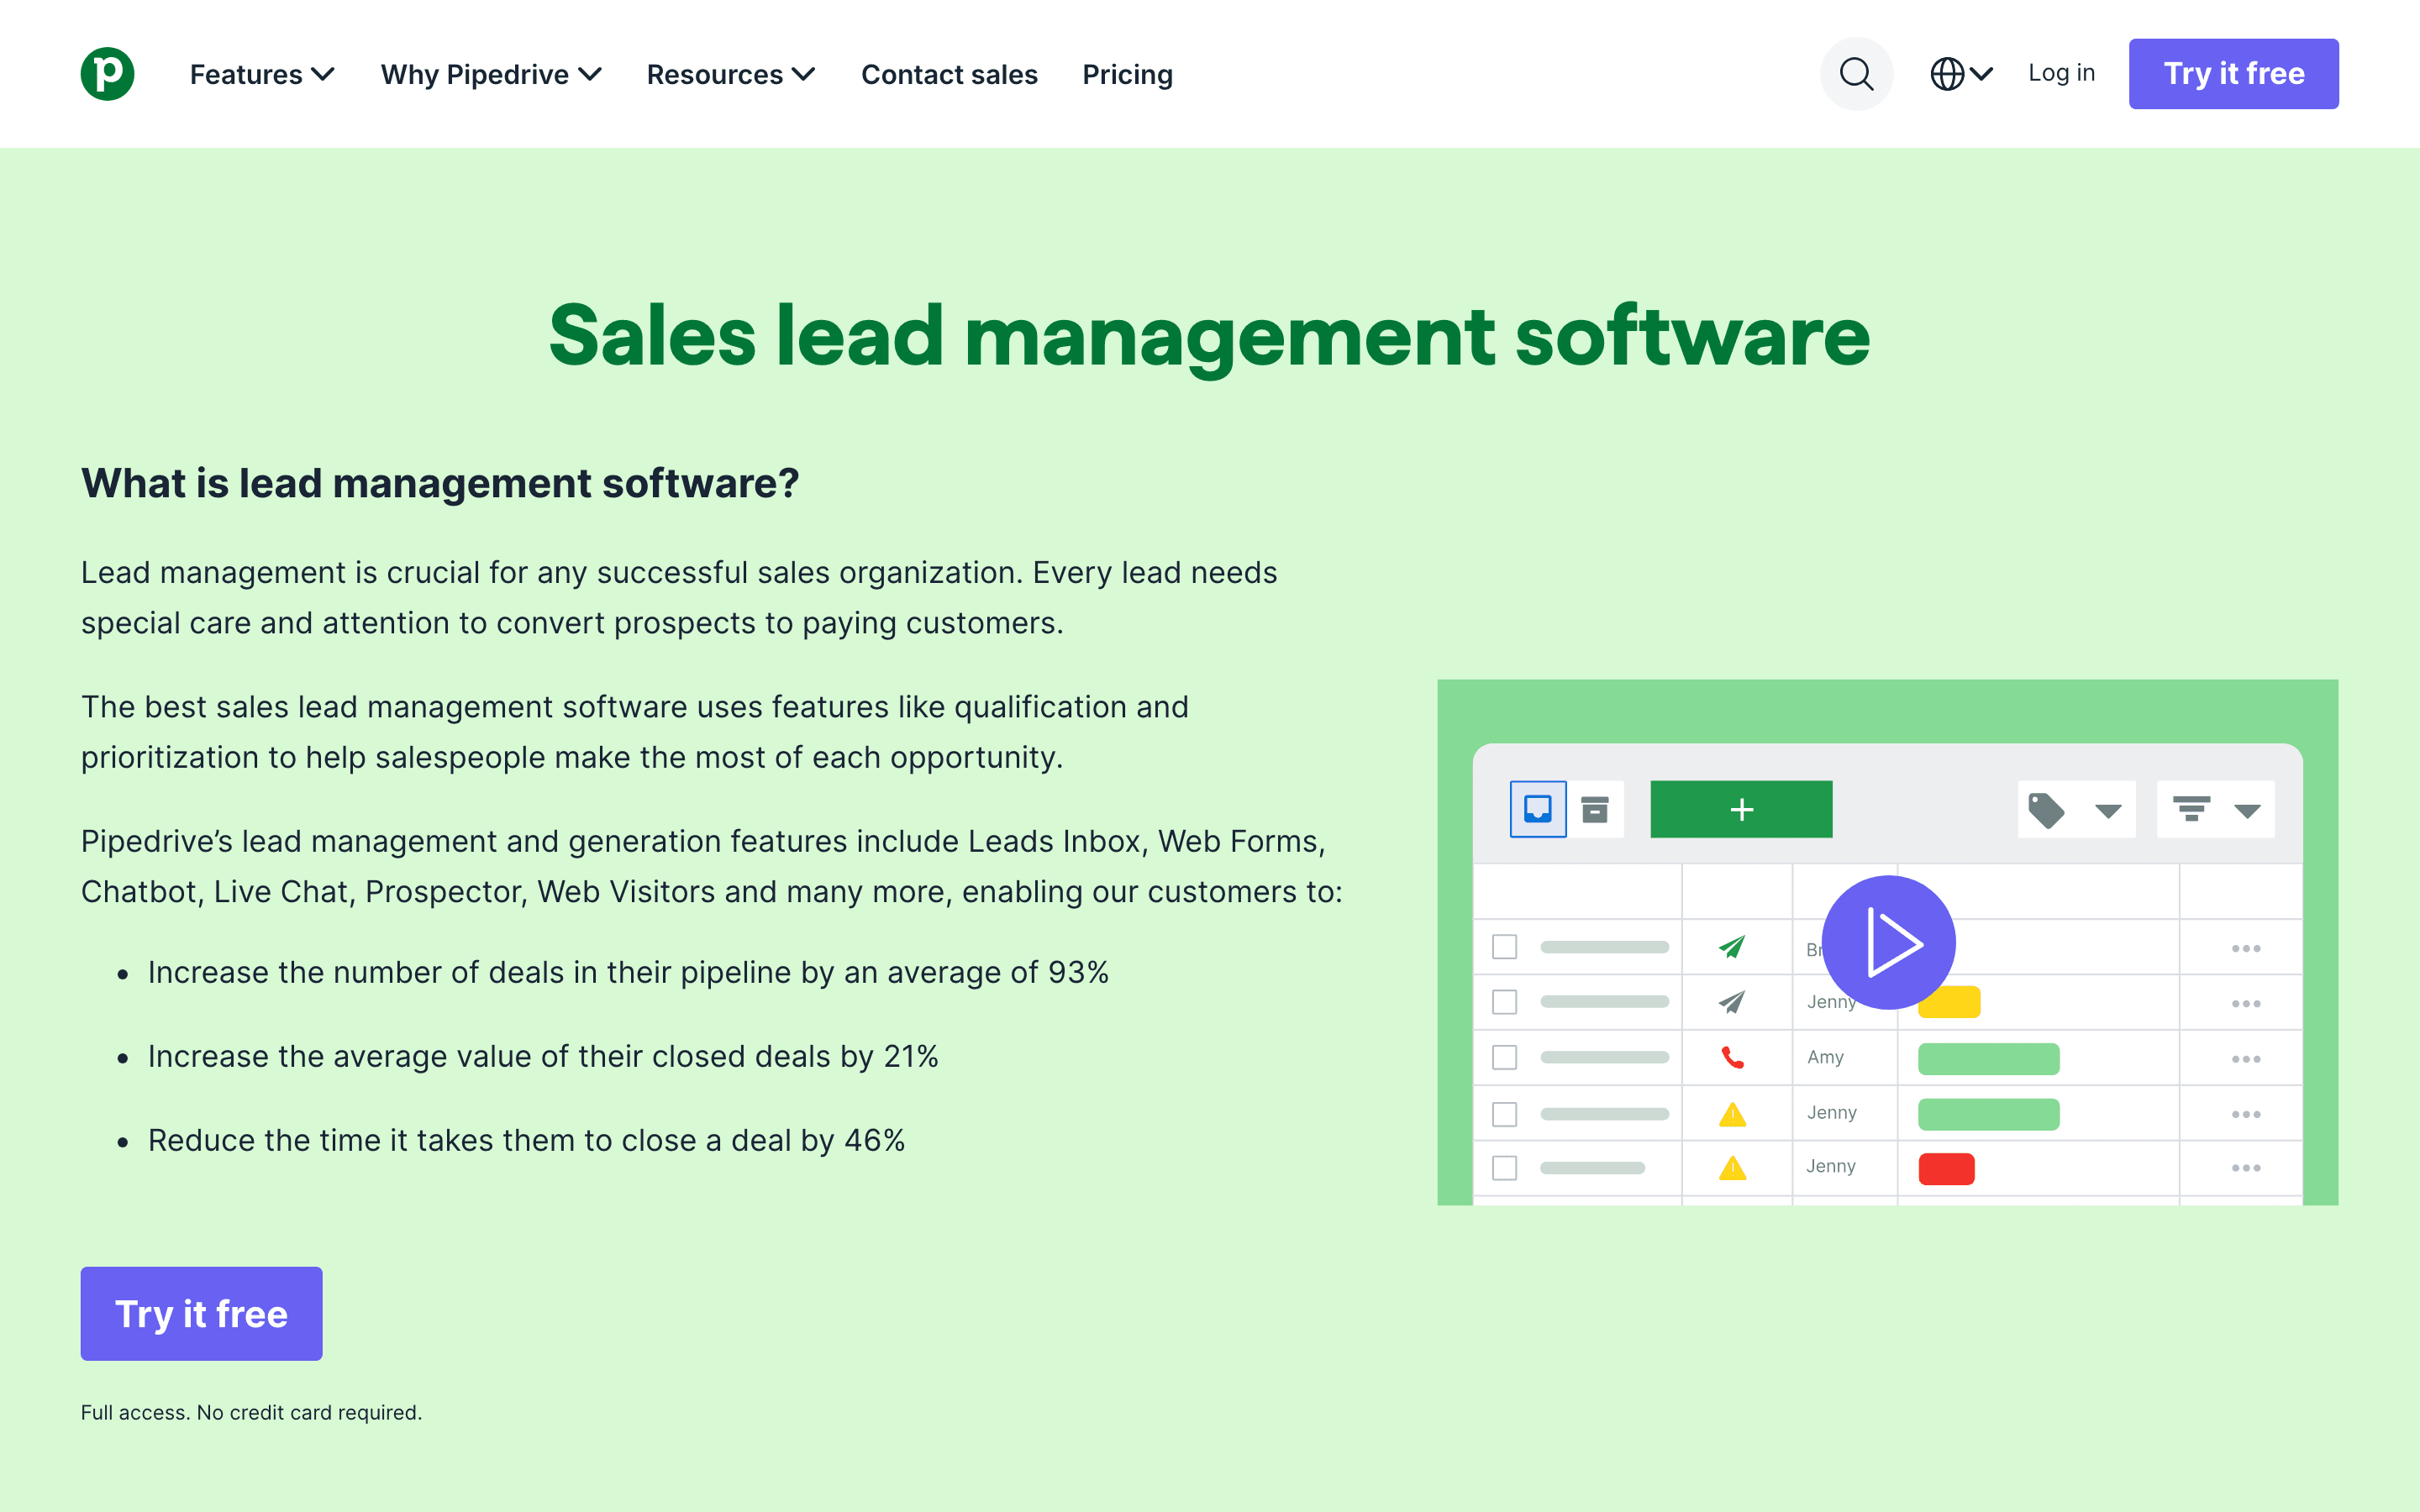Open the three-dot menu in the first row
The width and height of the screenshot is (2420, 1512).
[2245, 948]
